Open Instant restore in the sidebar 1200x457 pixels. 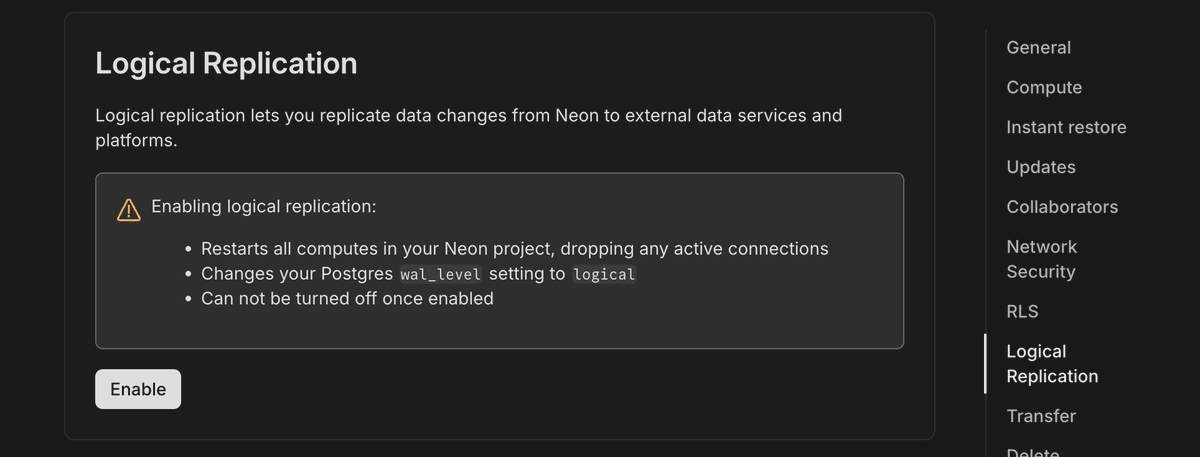pos(1066,127)
